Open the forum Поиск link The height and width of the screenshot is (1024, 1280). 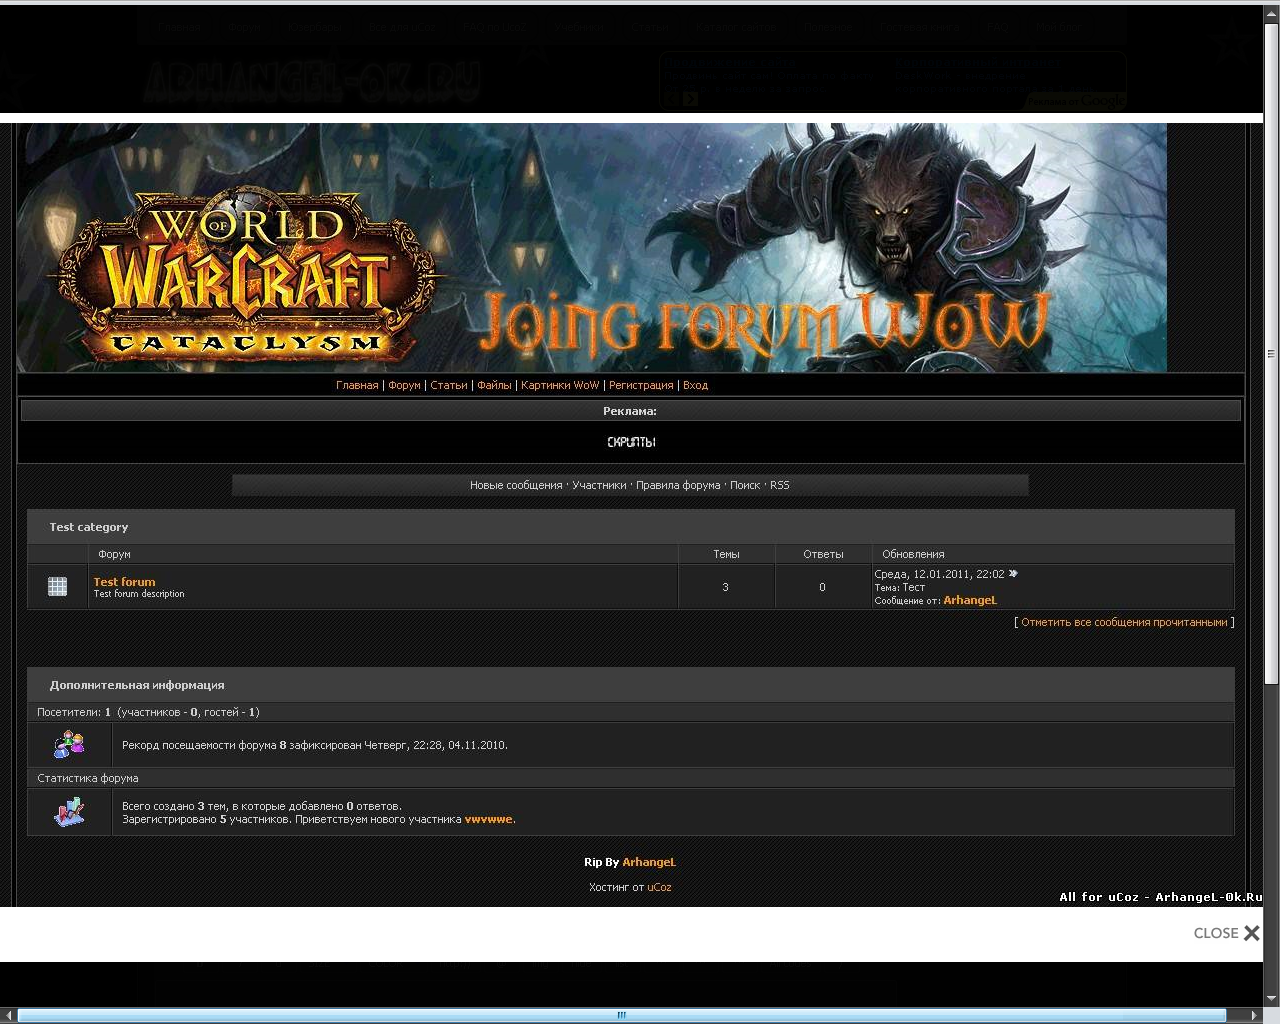(x=745, y=485)
